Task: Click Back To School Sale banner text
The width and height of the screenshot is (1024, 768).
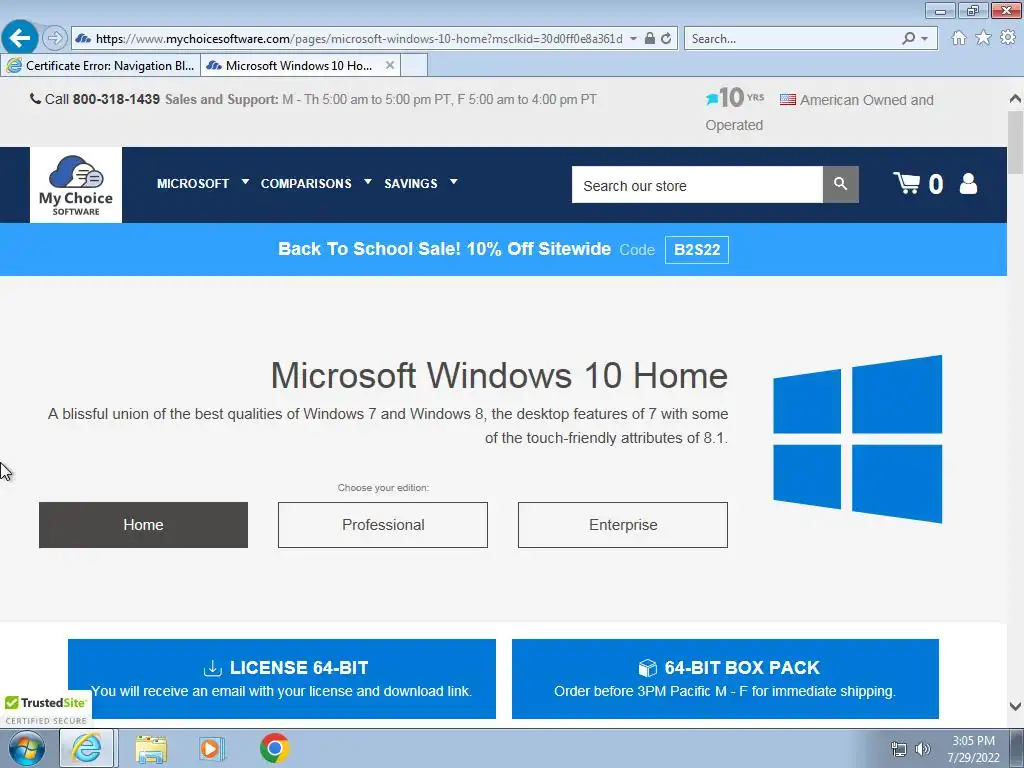Action: [x=444, y=249]
